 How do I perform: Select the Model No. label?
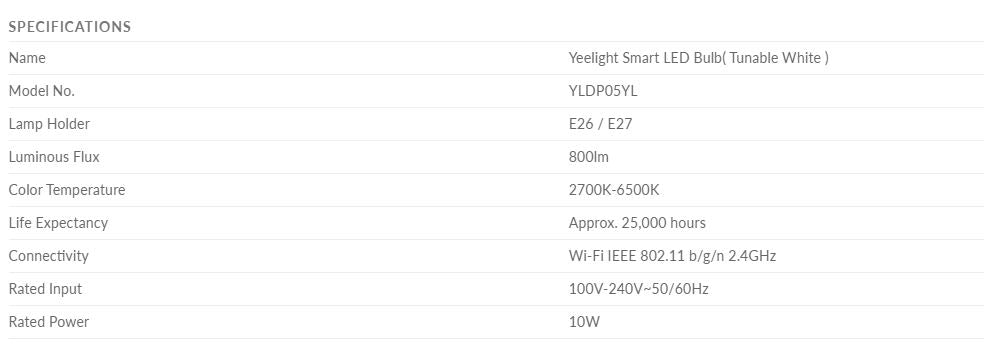tap(41, 91)
